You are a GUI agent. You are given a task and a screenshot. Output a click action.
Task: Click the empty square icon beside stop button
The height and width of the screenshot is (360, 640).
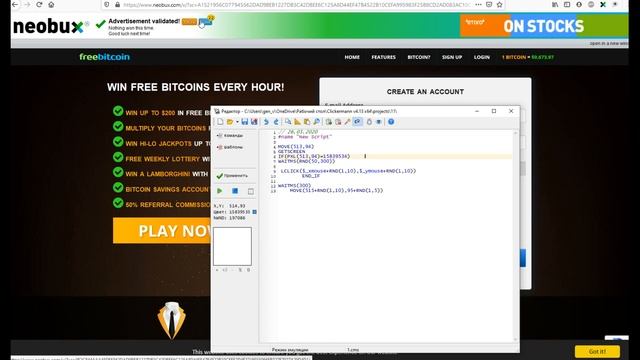(x=251, y=191)
